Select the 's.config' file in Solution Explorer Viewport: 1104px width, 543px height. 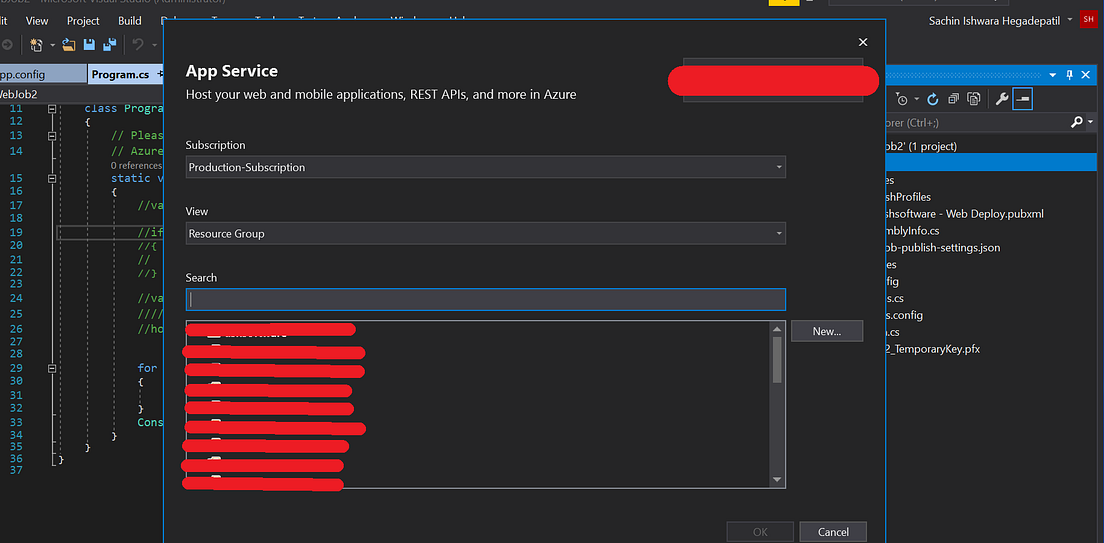(905, 315)
